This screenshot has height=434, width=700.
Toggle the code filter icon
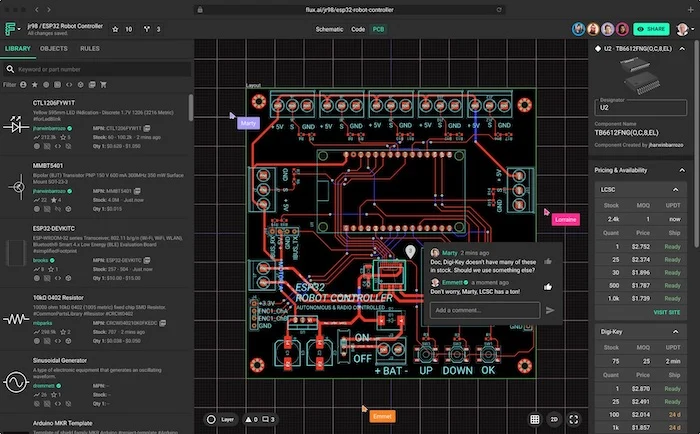tap(69, 84)
